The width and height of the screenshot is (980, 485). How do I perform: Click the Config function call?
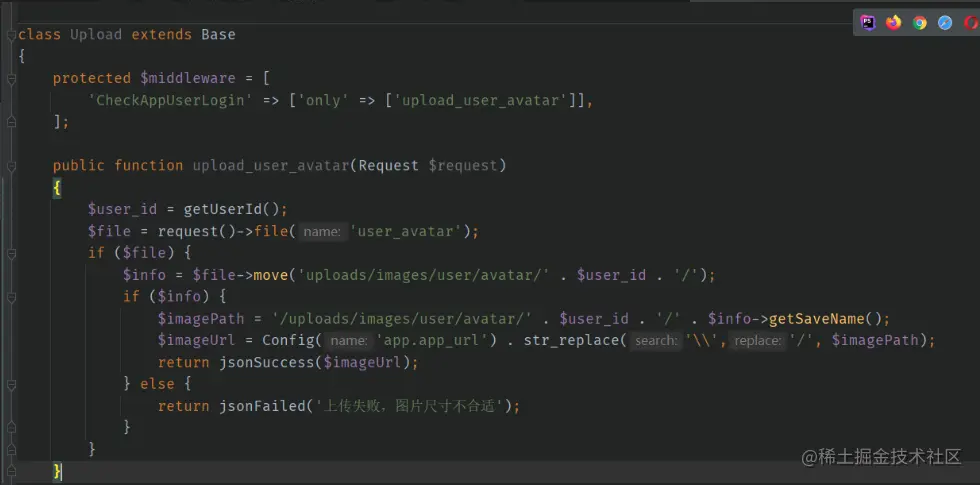288,341
